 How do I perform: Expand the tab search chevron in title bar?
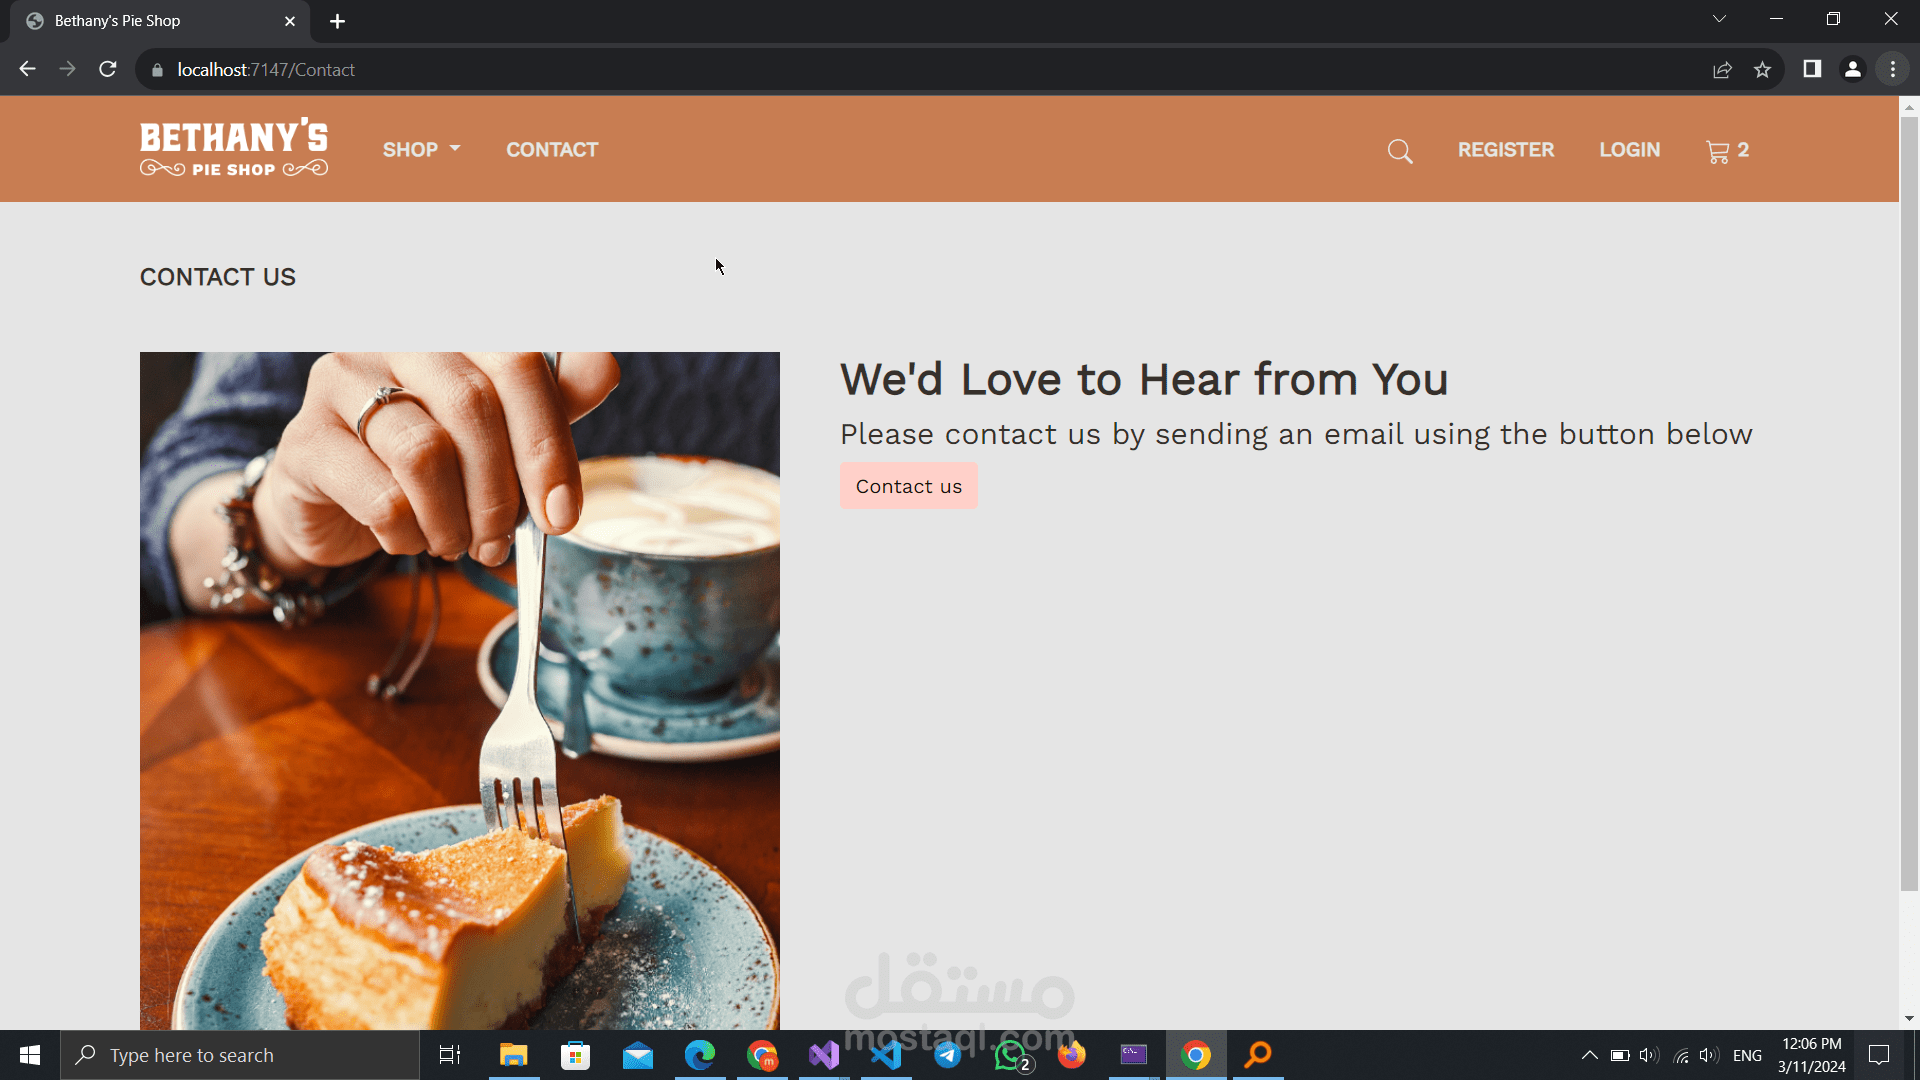pos(1719,19)
